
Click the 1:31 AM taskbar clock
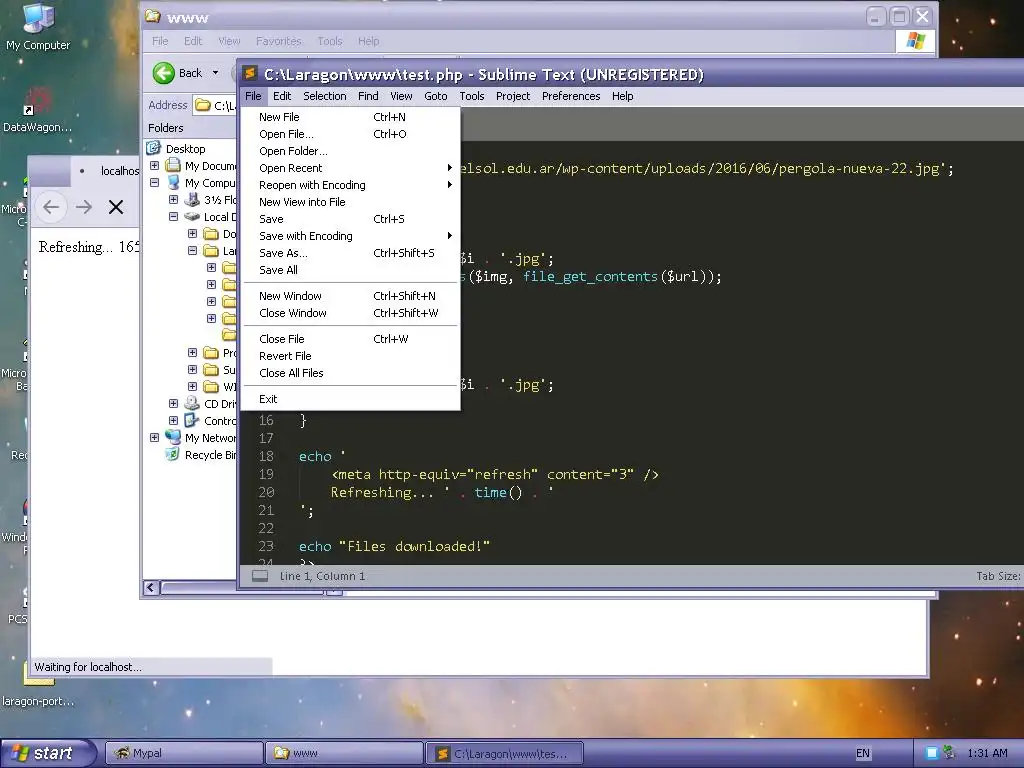(x=987, y=753)
